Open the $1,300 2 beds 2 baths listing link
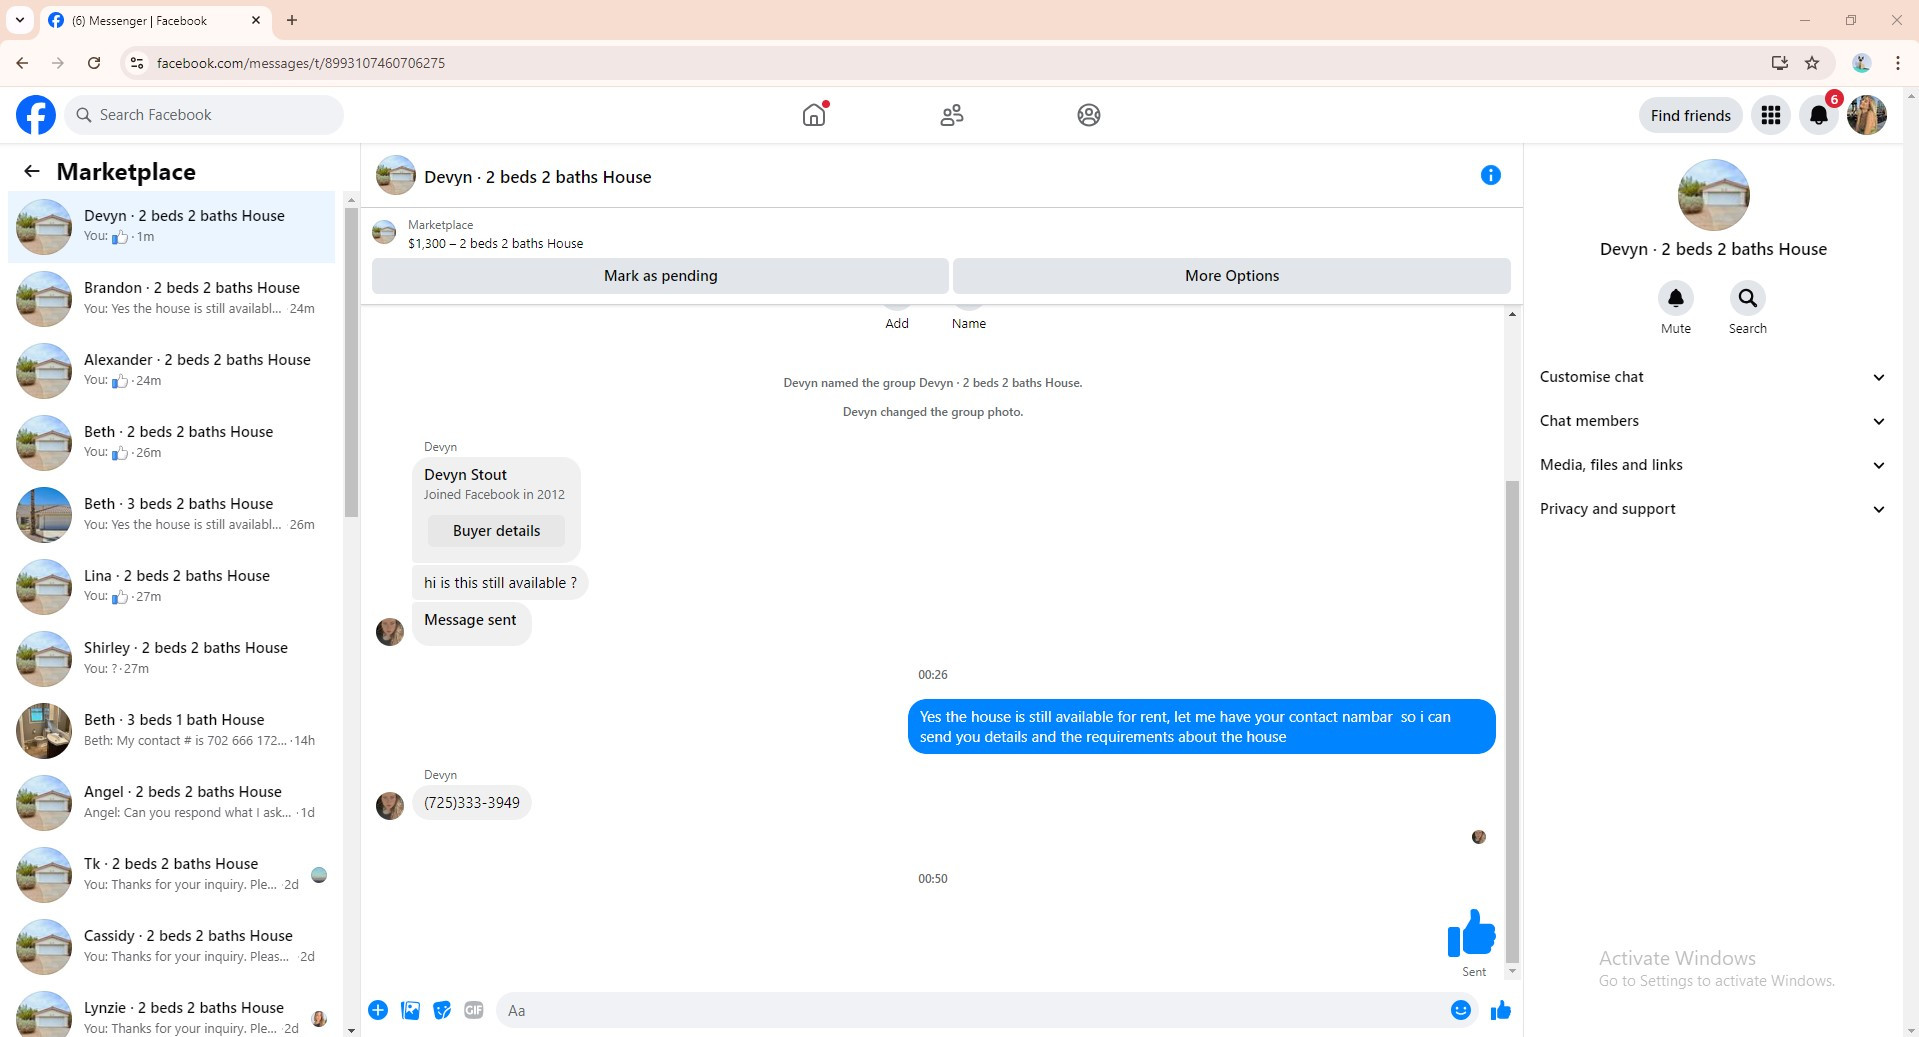This screenshot has width=1919, height=1037. [495, 243]
